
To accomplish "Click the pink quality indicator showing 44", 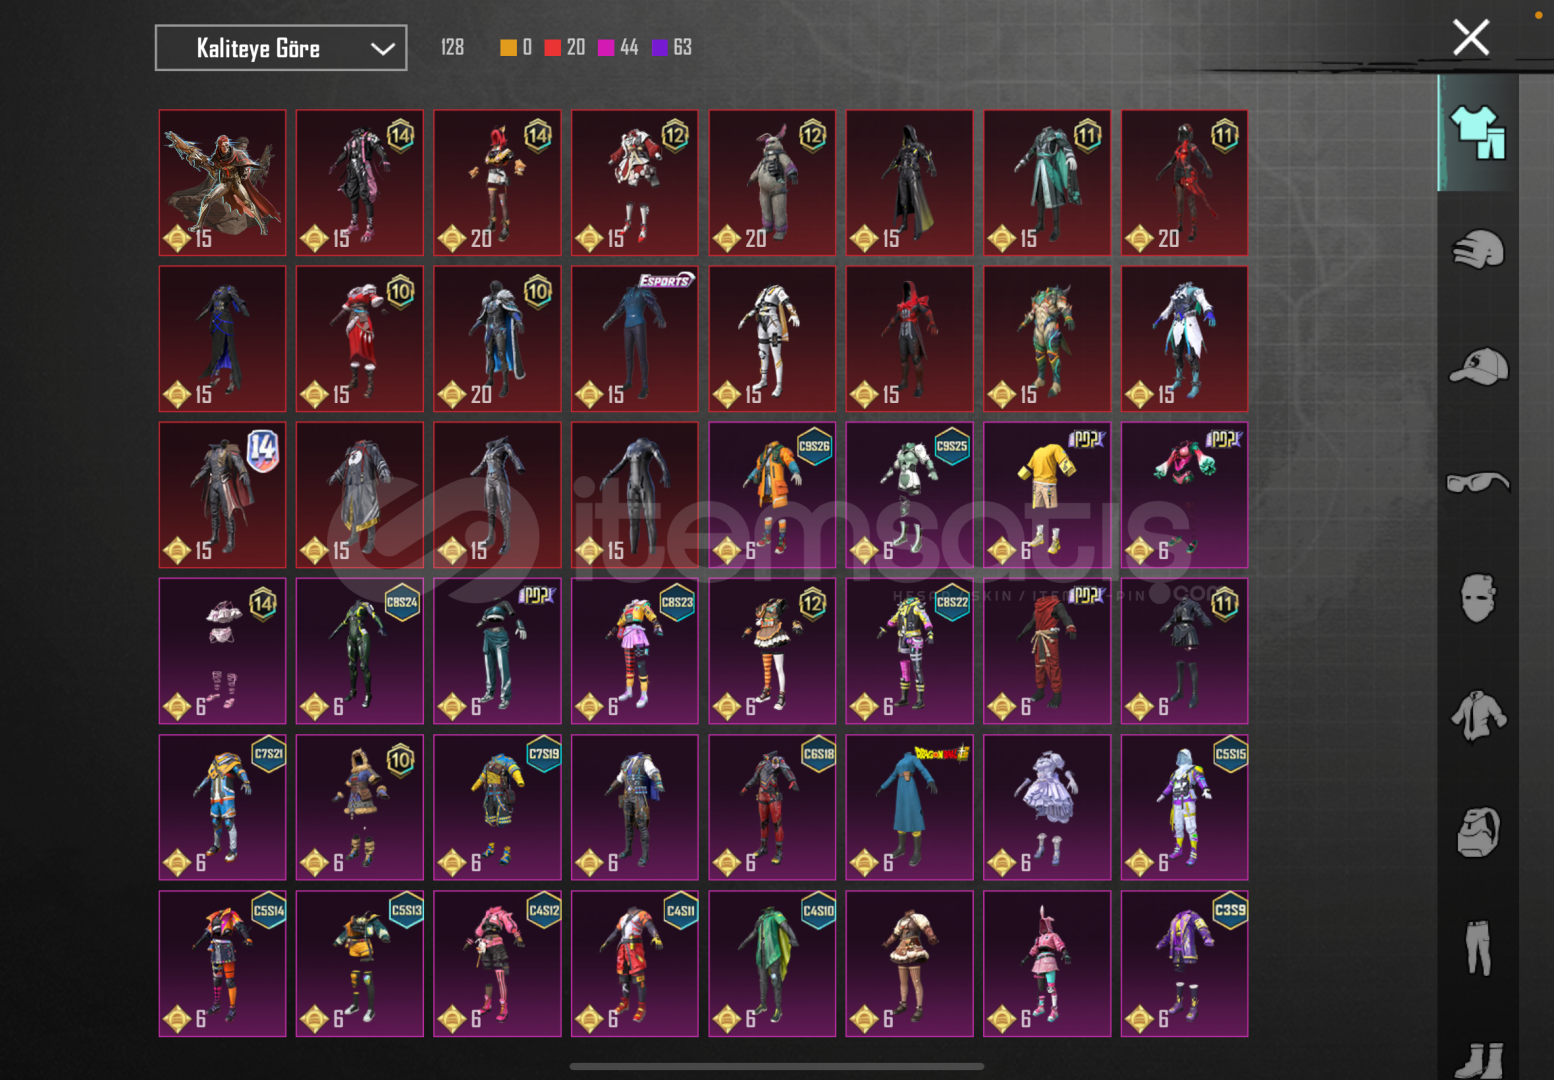I will (x=618, y=47).
